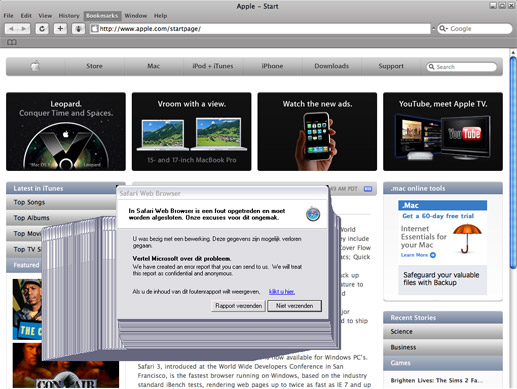Follow the 'klikt u hier' link in the dialog

pos(282,292)
